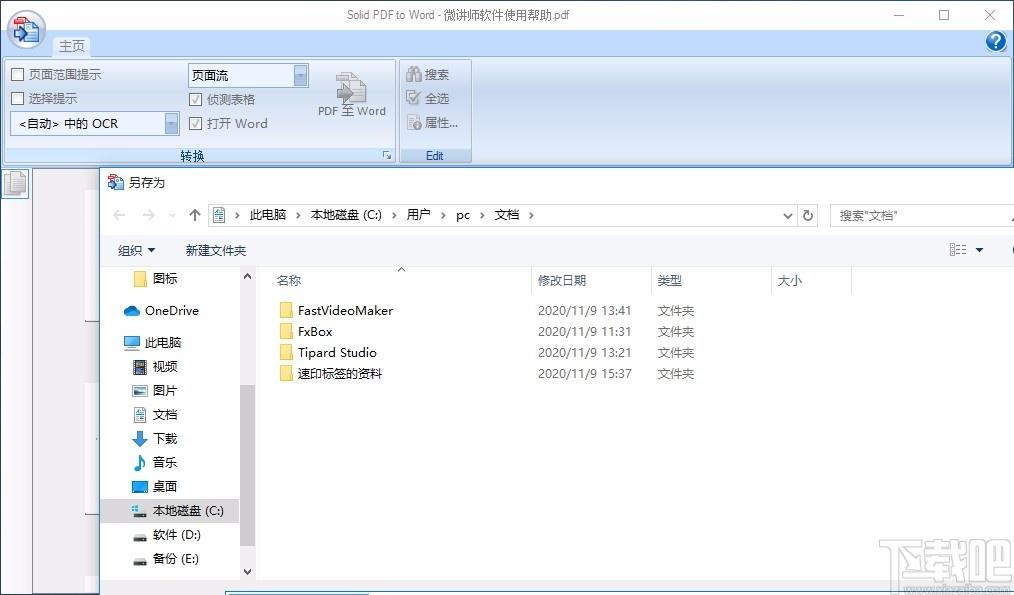This screenshot has width=1014, height=595.
Task: Go up one folder level arrow
Action: (195, 215)
